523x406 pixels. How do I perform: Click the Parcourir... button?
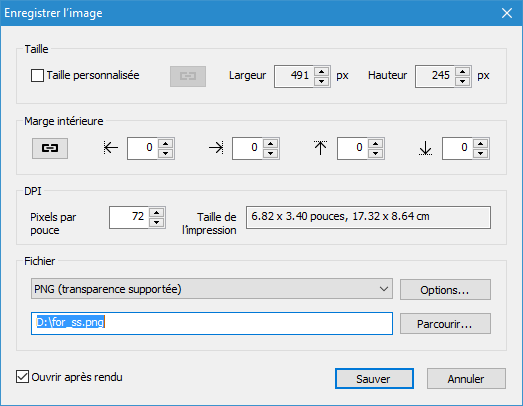(x=445, y=324)
